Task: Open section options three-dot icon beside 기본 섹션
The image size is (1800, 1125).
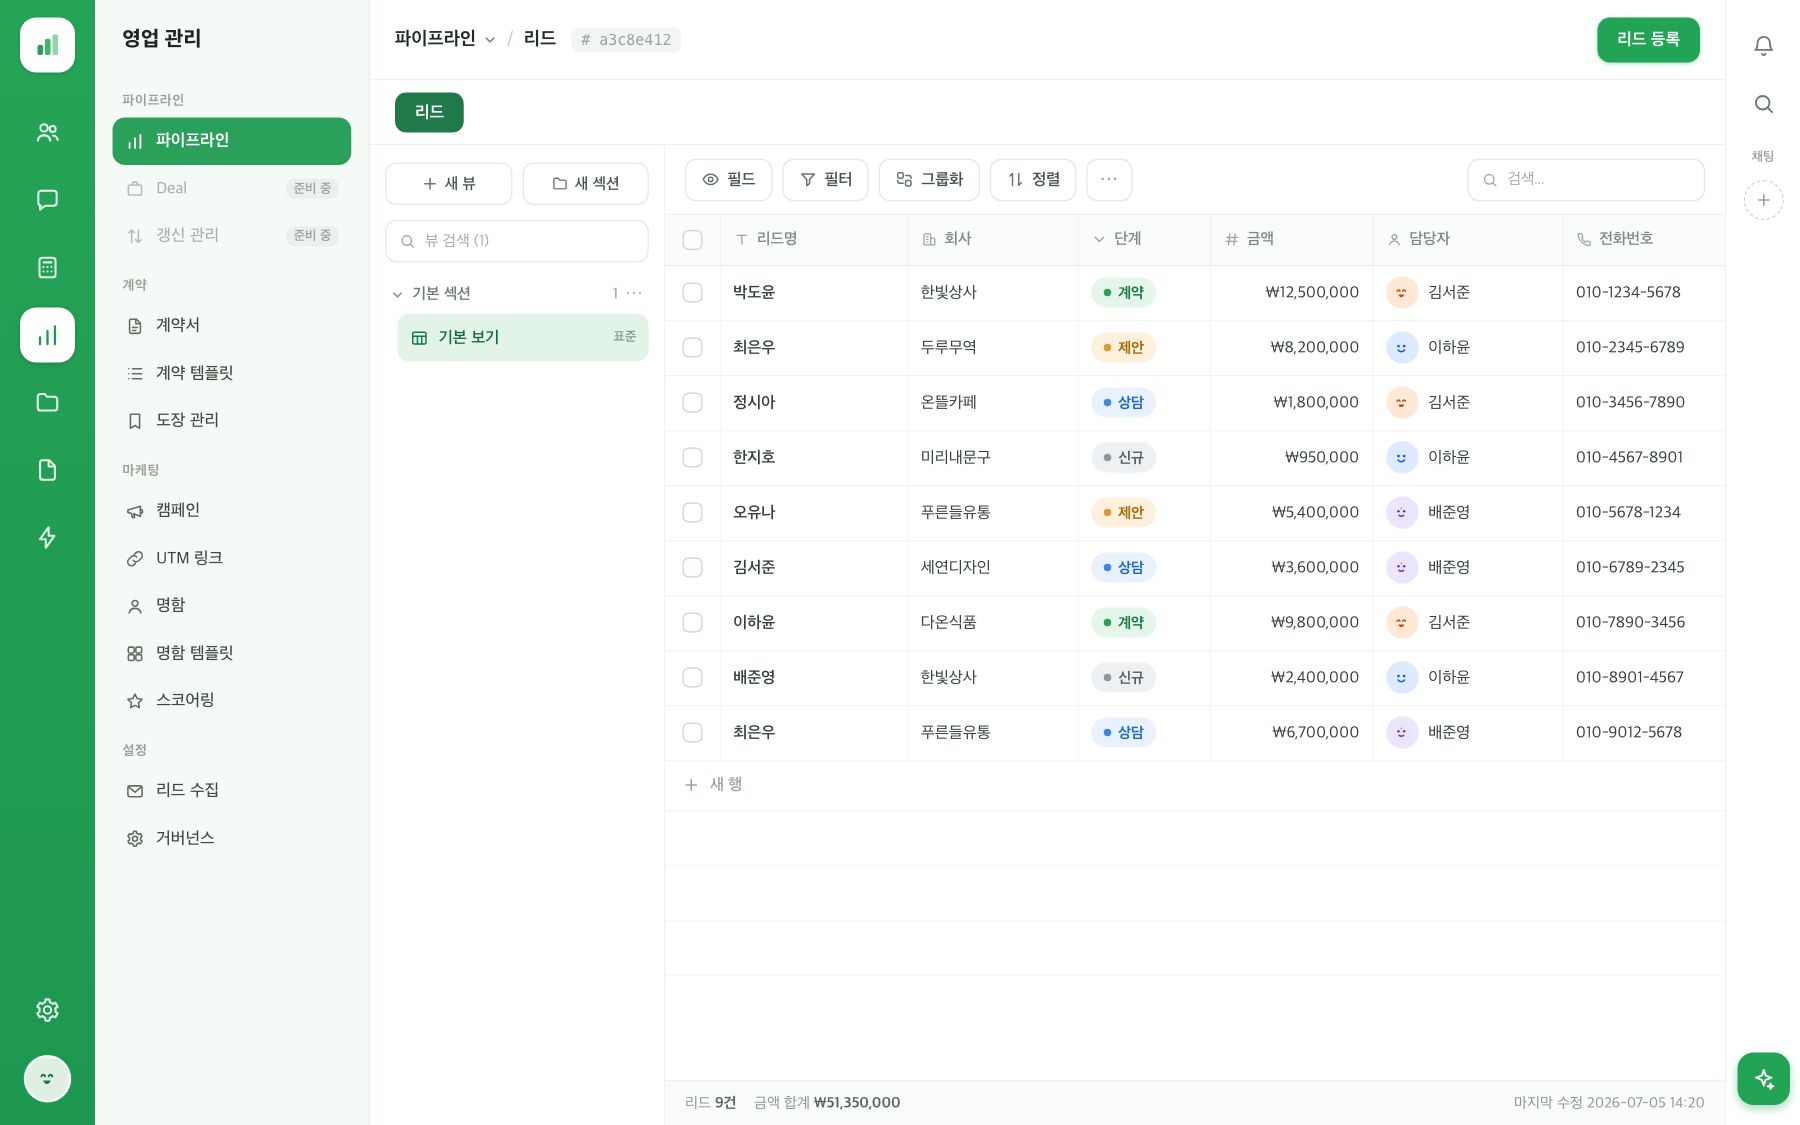Action: [634, 293]
